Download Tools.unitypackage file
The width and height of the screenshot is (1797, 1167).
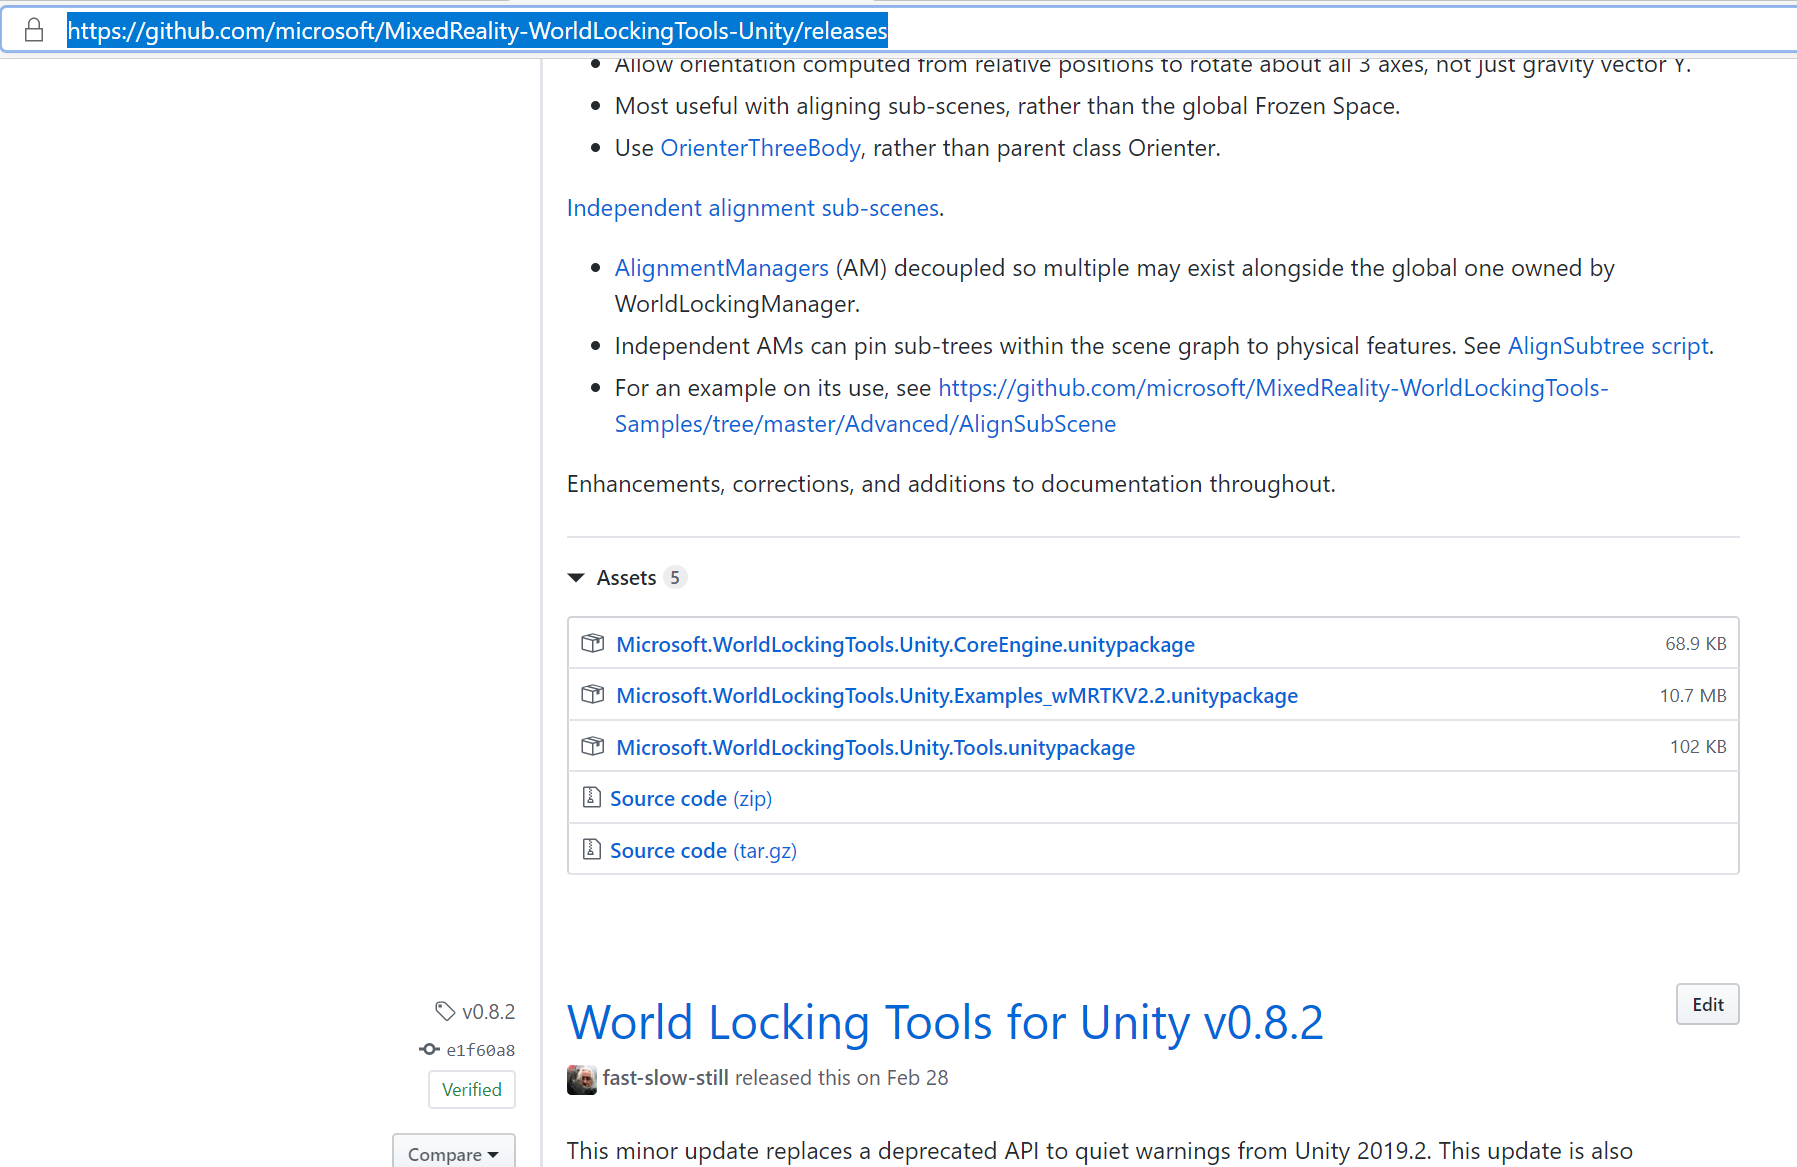[x=875, y=748]
